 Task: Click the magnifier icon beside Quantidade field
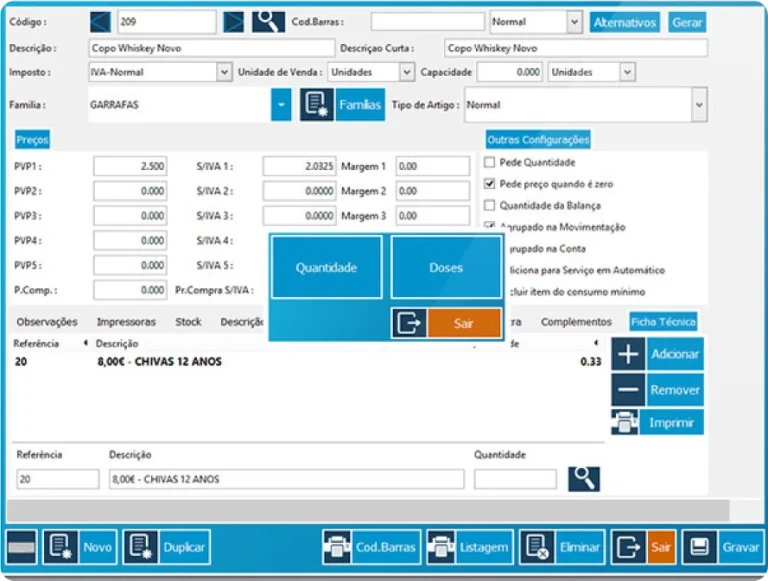[x=584, y=479]
